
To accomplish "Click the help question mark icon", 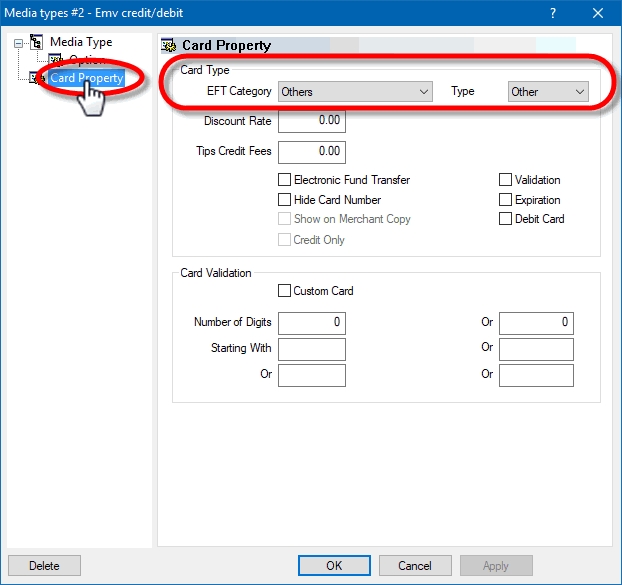I will pyautogui.click(x=554, y=13).
